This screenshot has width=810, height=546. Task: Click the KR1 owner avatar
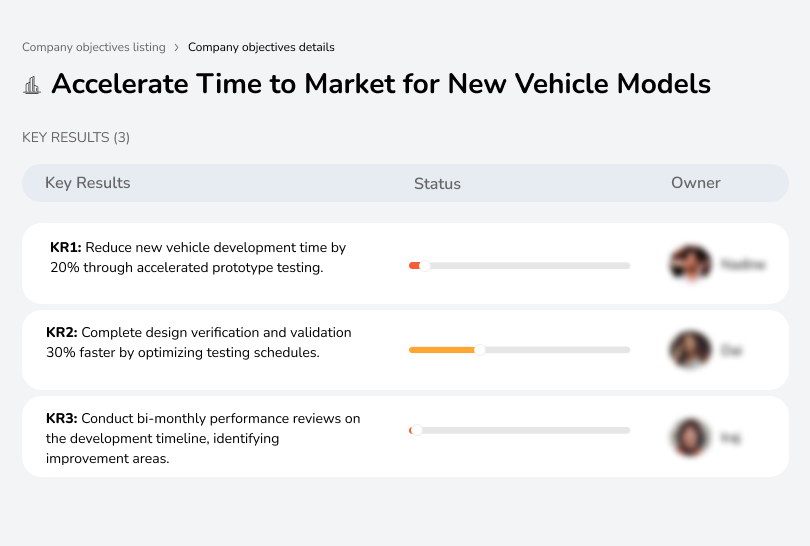tap(691, 263)
